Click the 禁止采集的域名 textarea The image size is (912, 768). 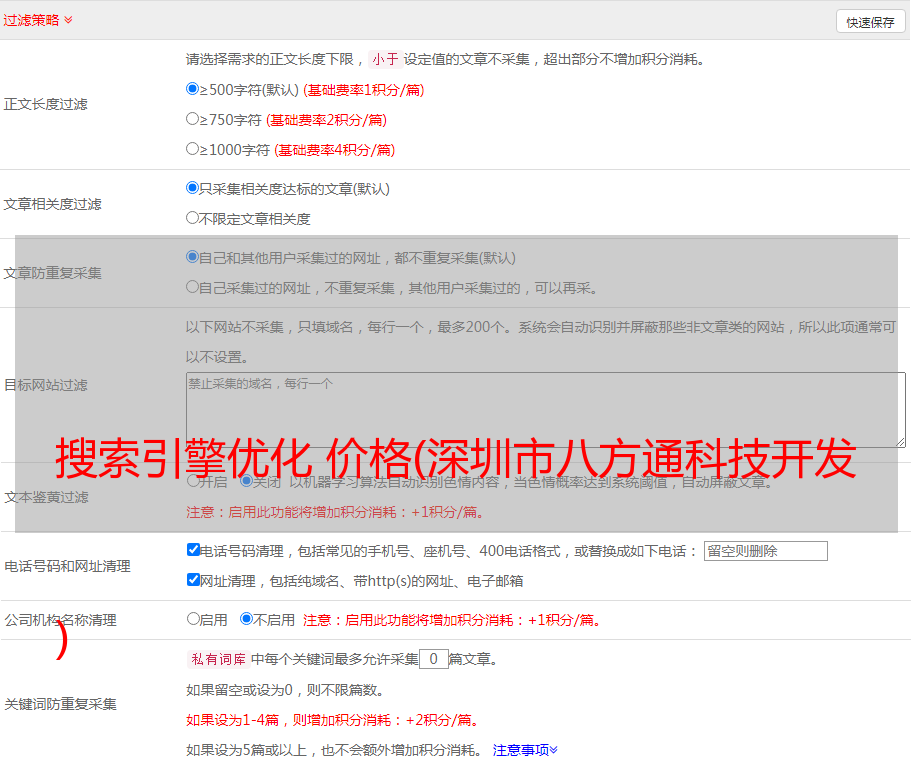point(545,410)
